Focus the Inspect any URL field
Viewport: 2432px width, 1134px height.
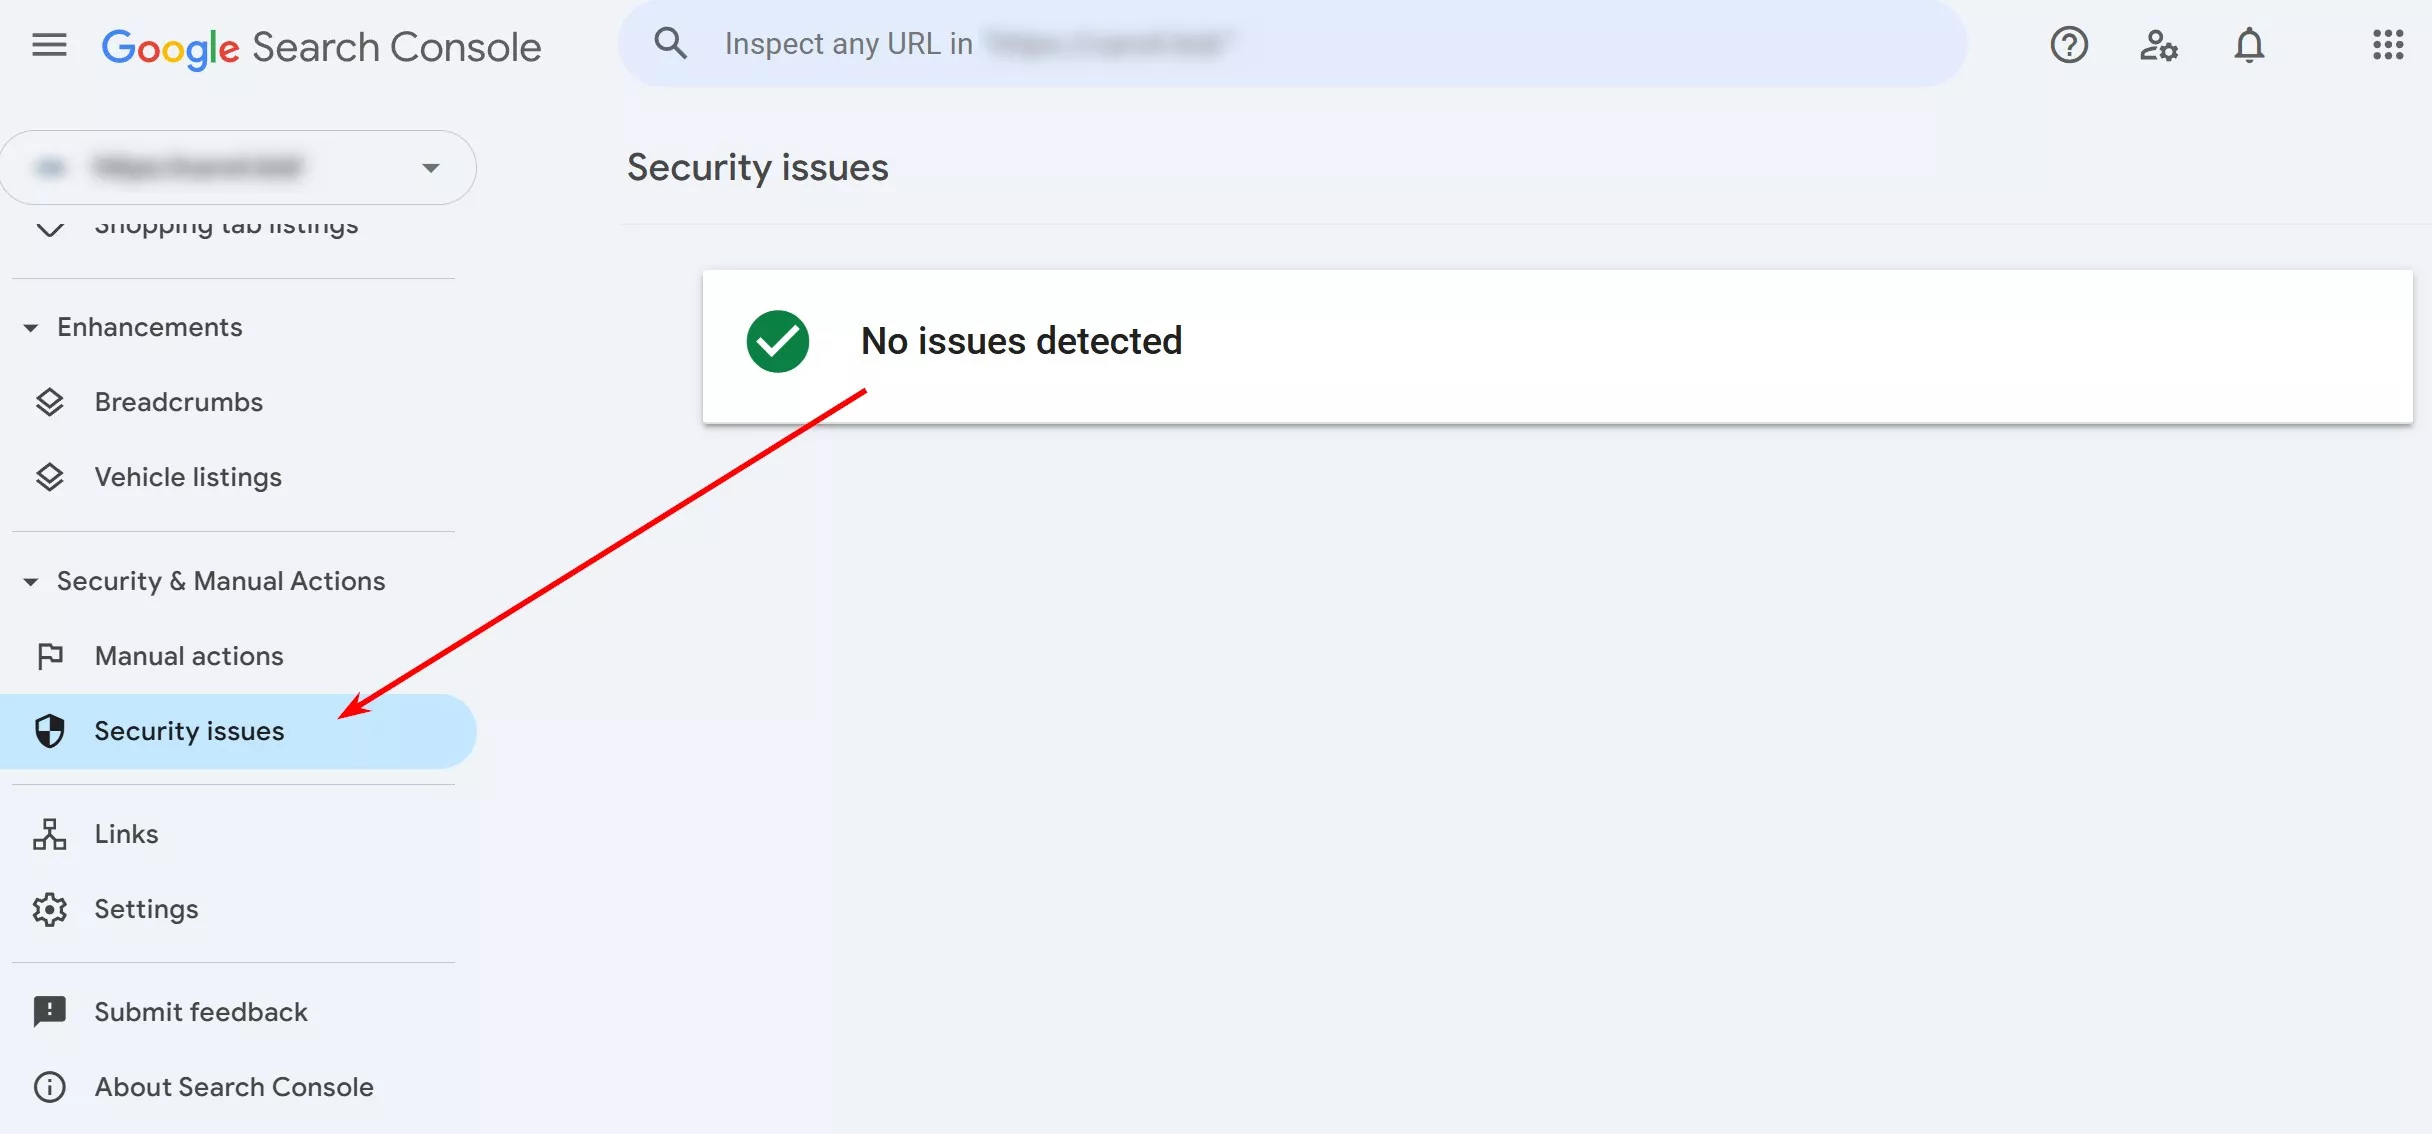(1292, 43)
